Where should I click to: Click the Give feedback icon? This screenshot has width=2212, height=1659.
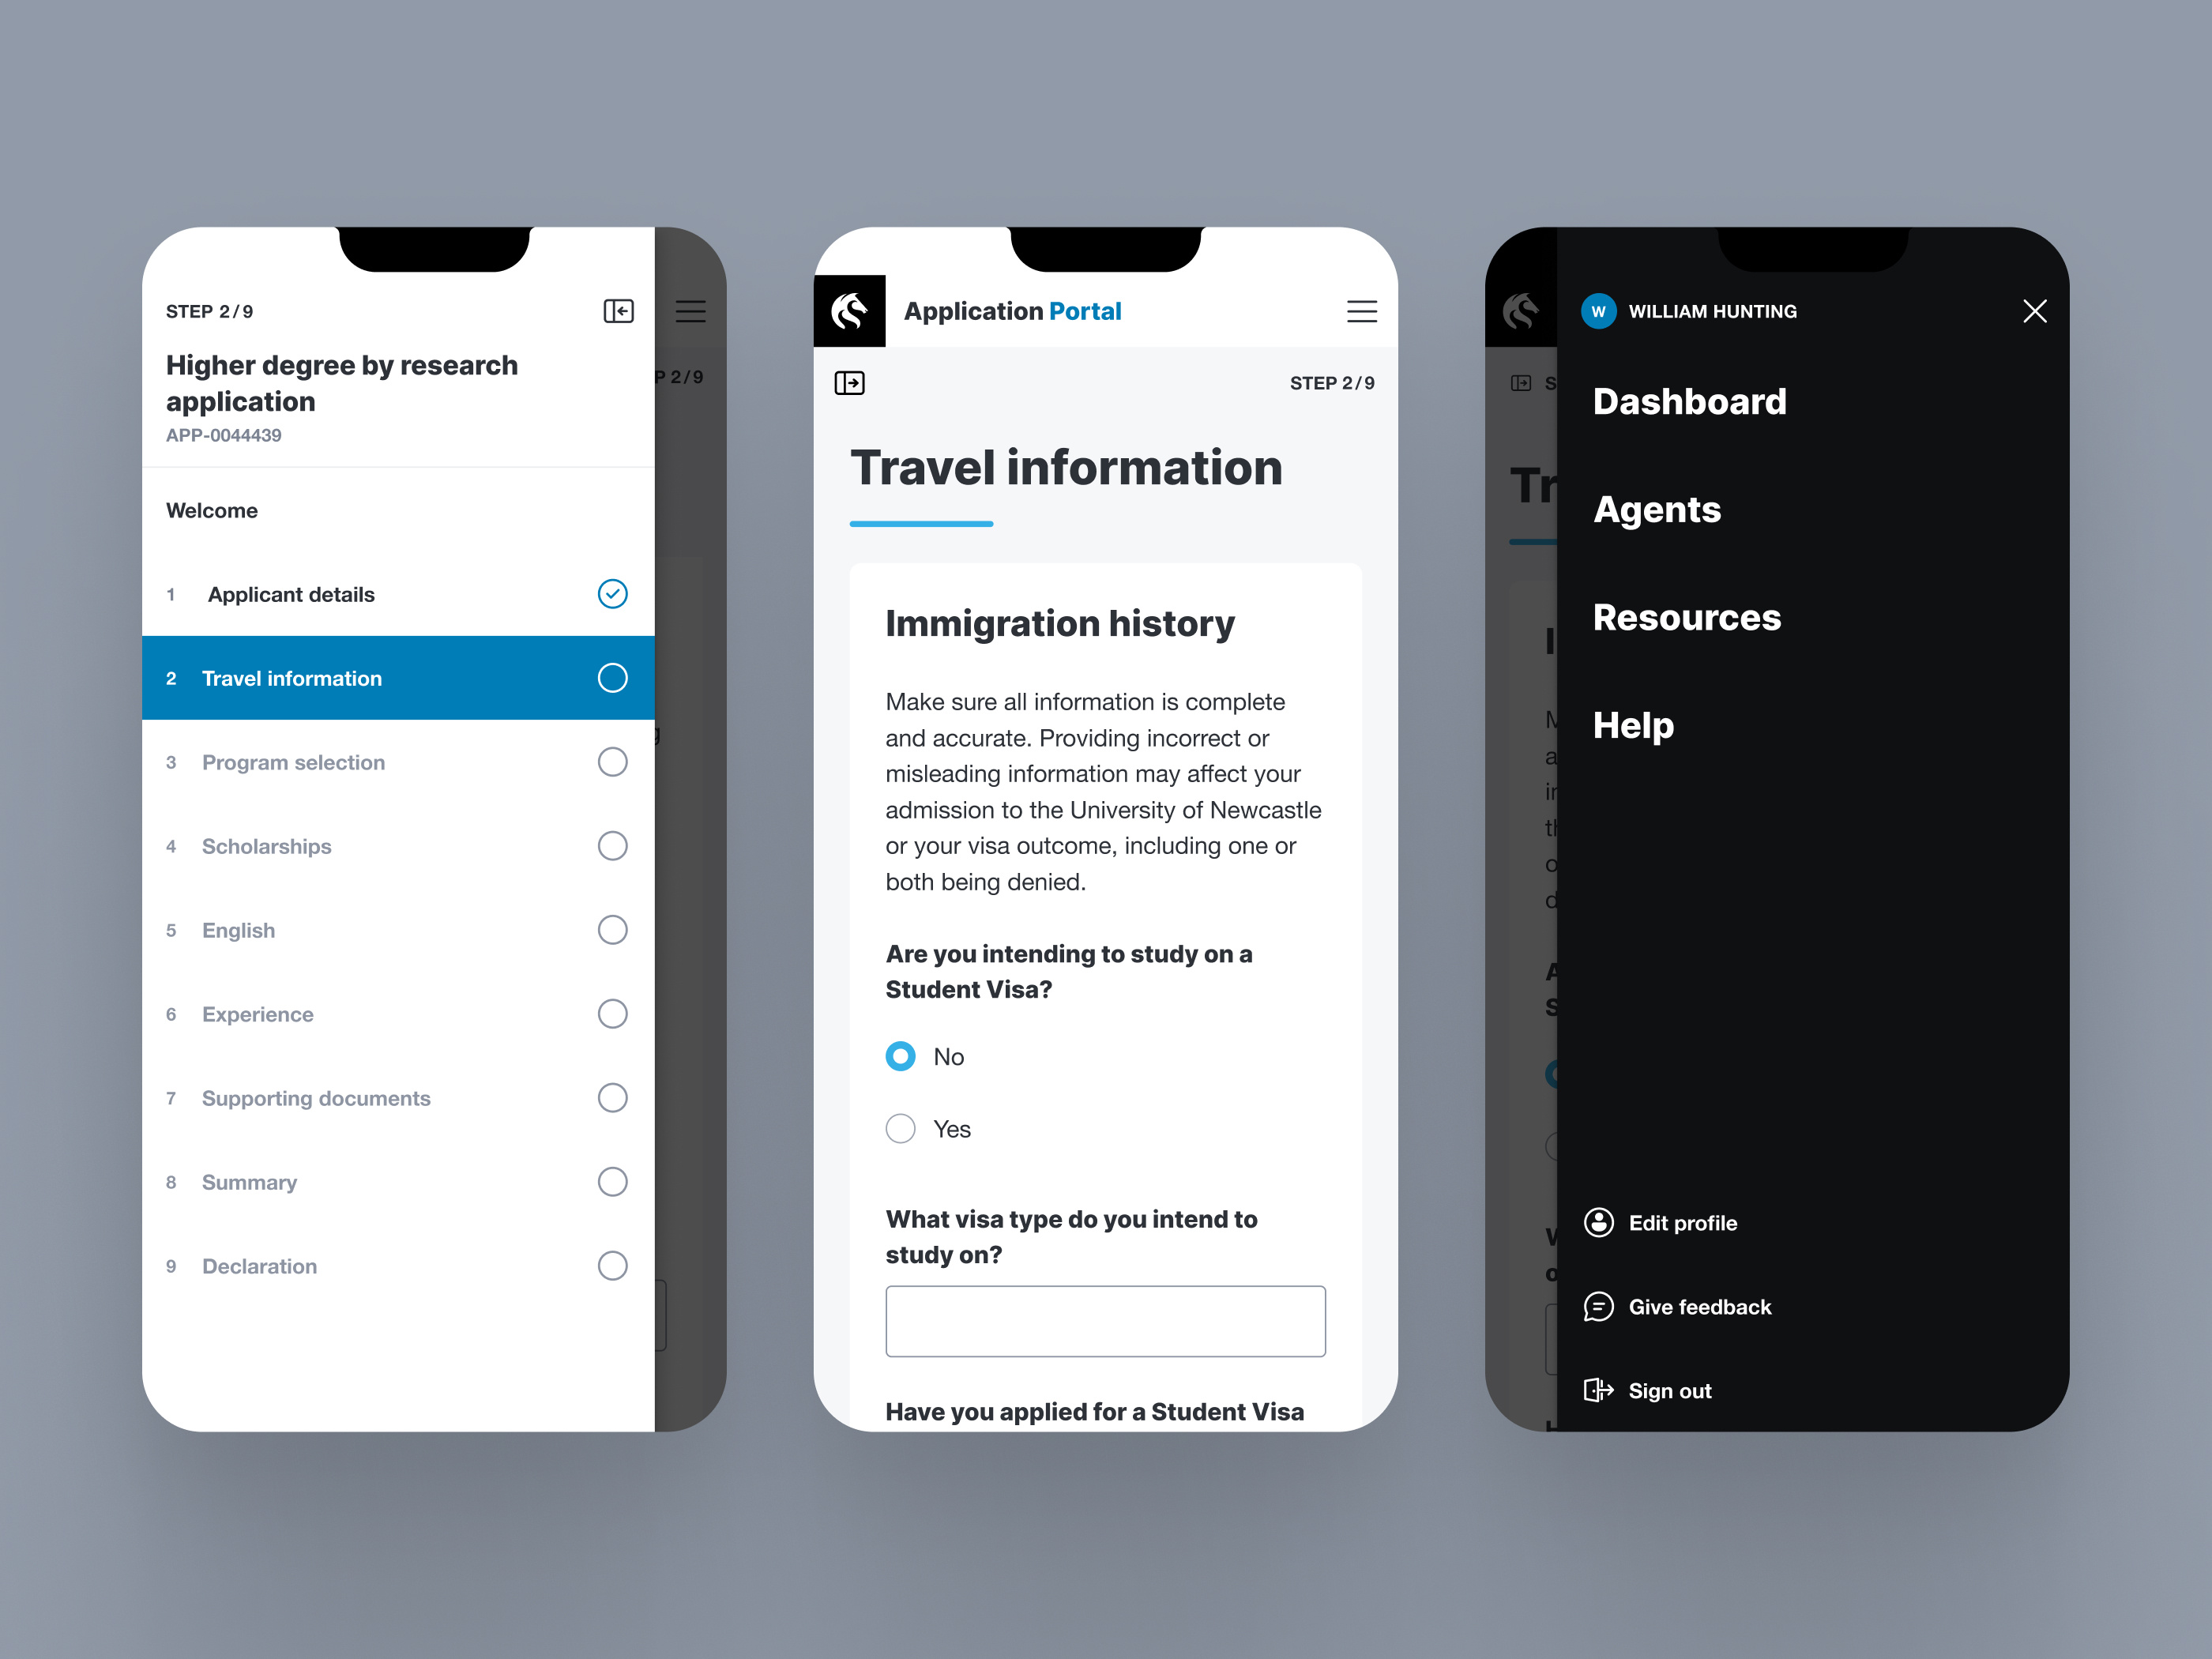(1599, 1307)
